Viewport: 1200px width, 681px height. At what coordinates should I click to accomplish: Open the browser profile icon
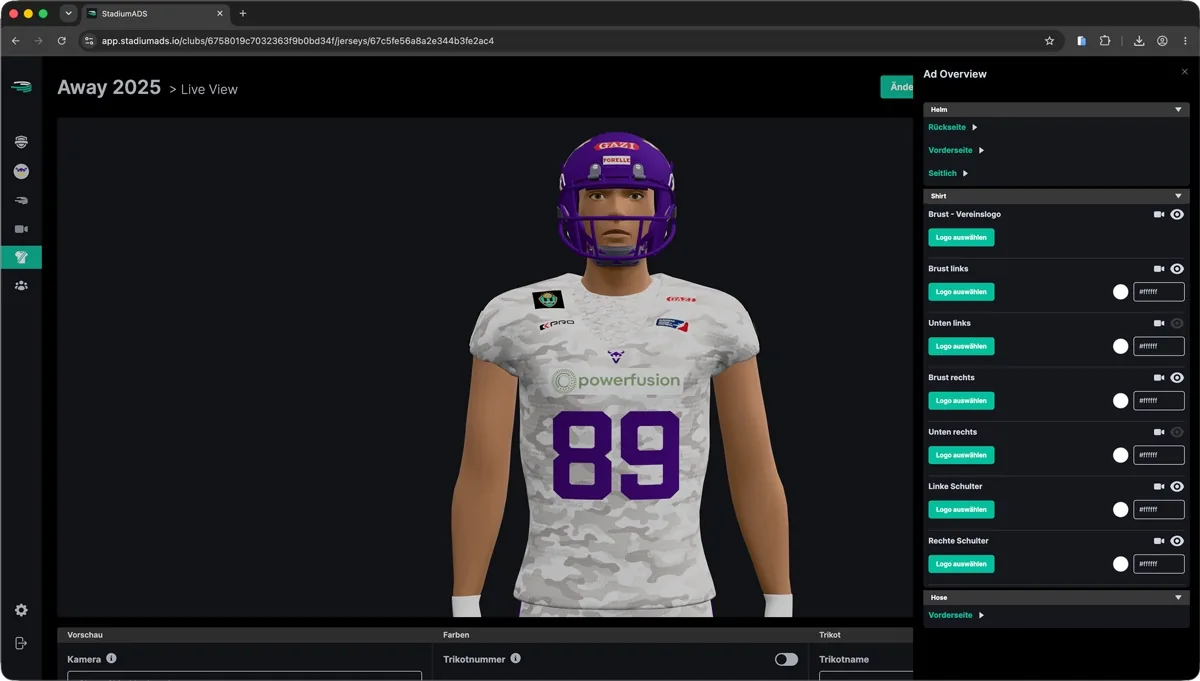pyautogui.click(x=1162, y=41)
